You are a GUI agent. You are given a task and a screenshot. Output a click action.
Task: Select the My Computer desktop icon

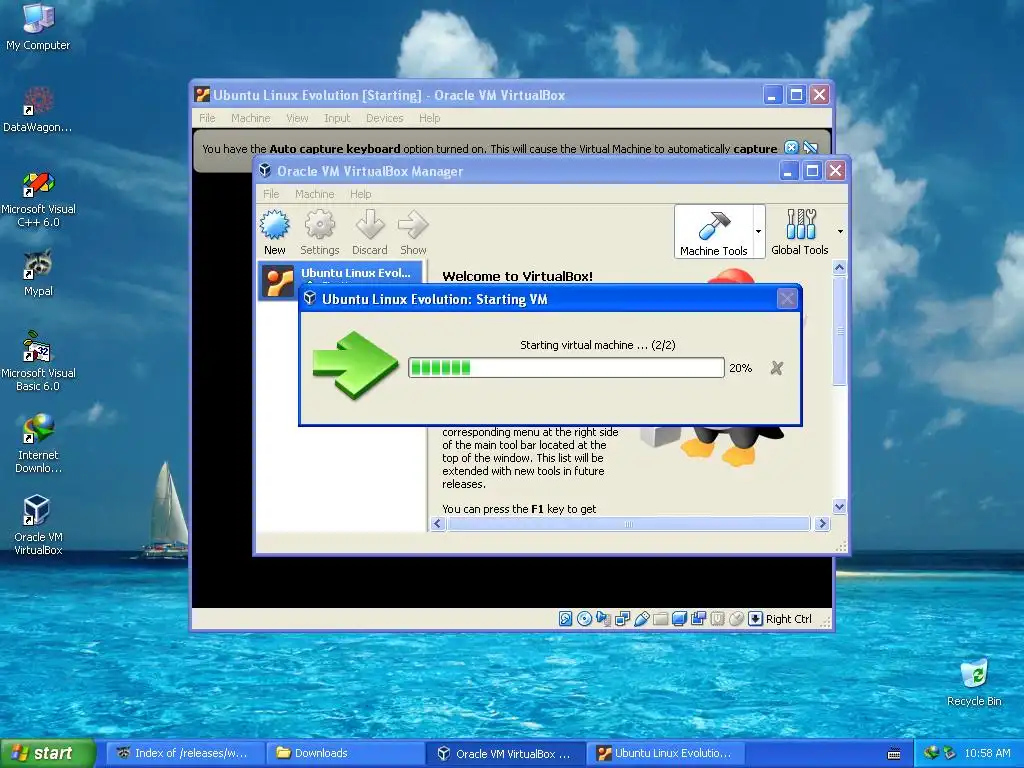pyautogui.click(x=38, y=27)
